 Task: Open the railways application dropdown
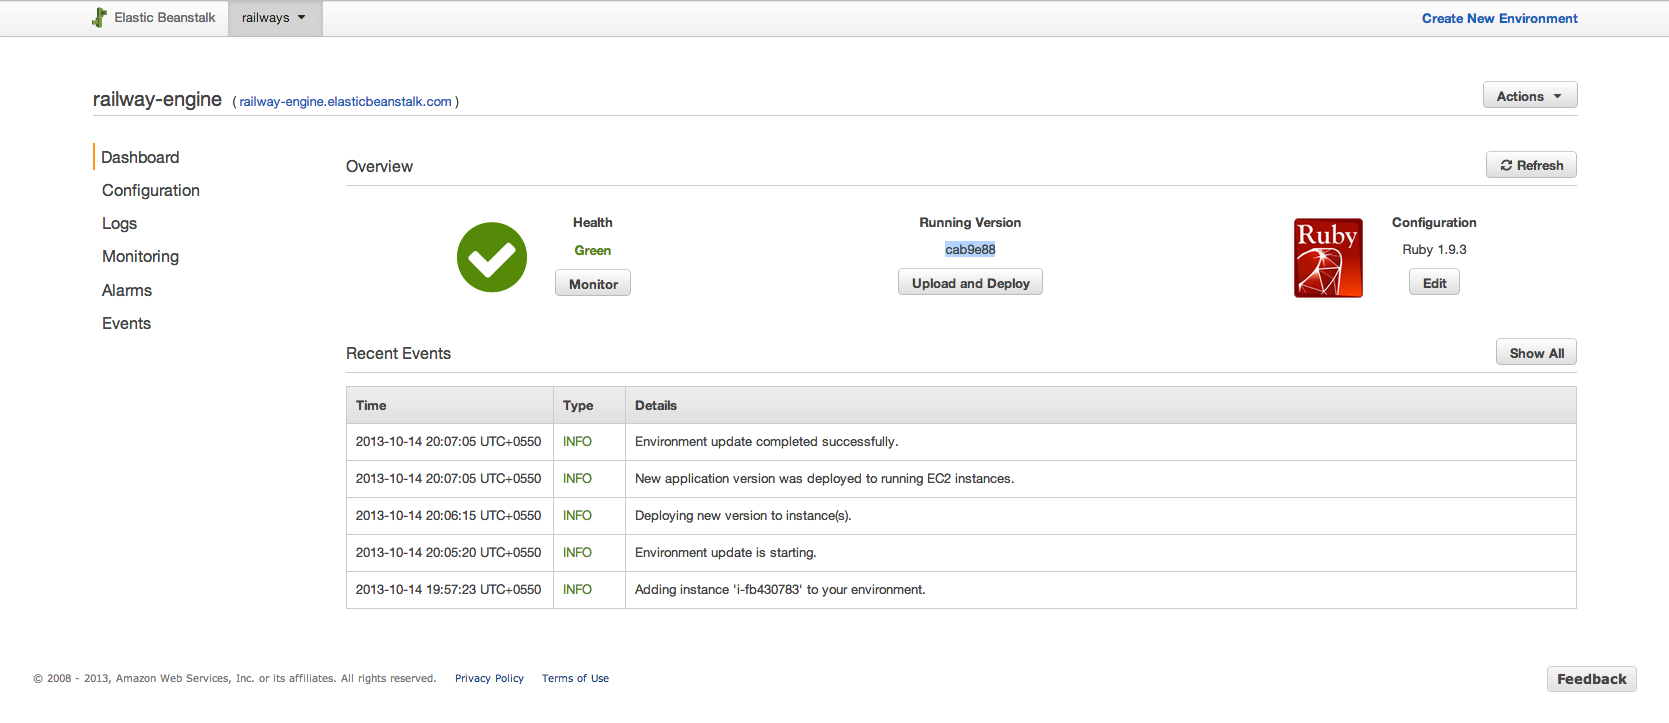[x=274, y=18]
